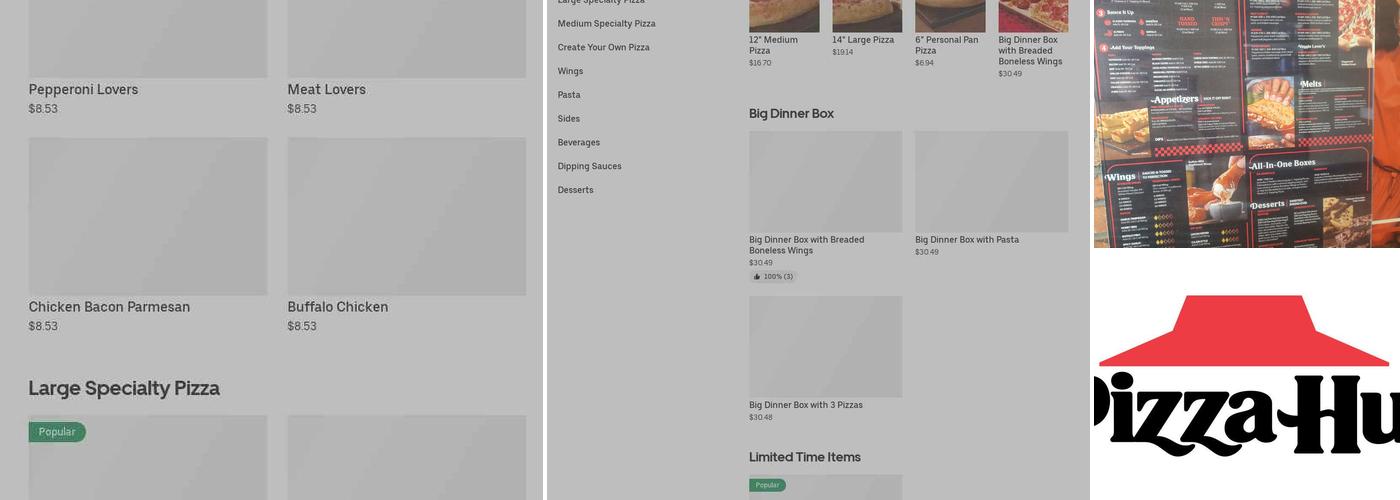
Task: Click the Big Dinner Box section heading
Action: [791, 114]
